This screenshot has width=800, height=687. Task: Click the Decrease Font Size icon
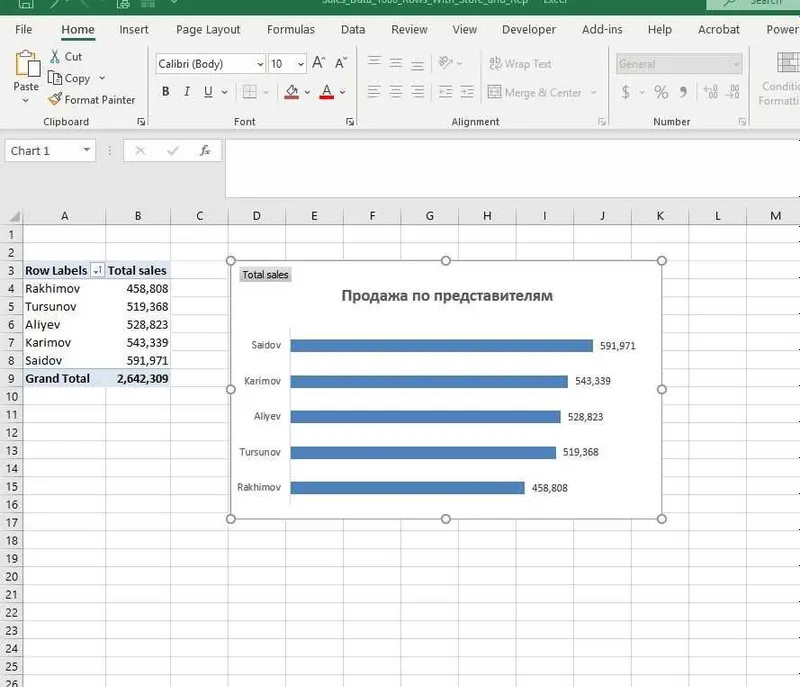[x=340, y=63]
